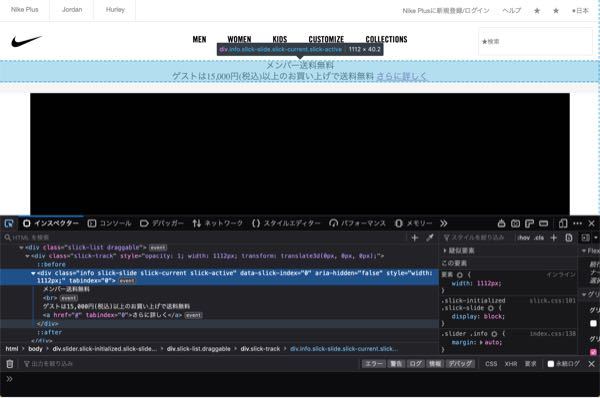Toggle the ログ console filter
This screenshot has width=600, height=398.
tap(415, 364)
